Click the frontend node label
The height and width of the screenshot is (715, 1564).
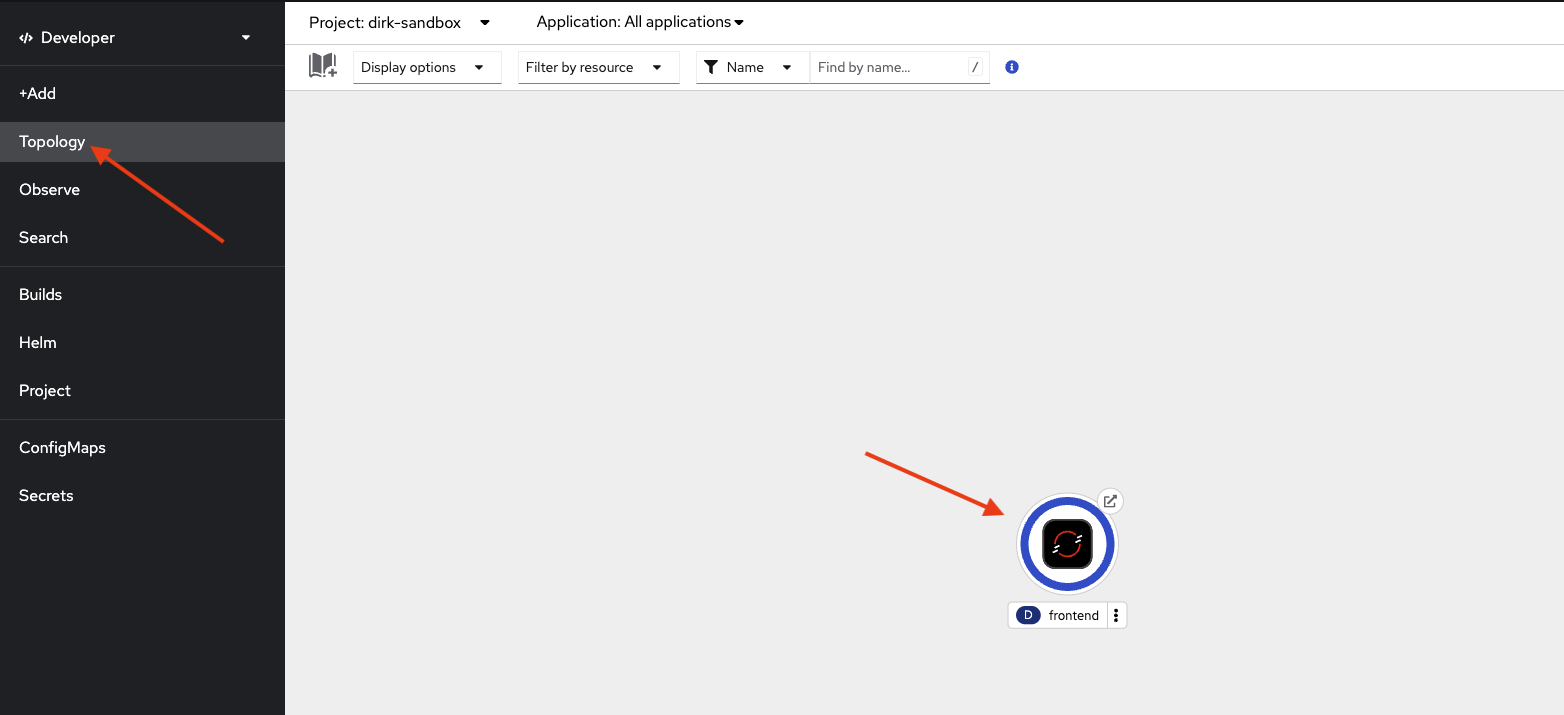[x=1074, y=616]
